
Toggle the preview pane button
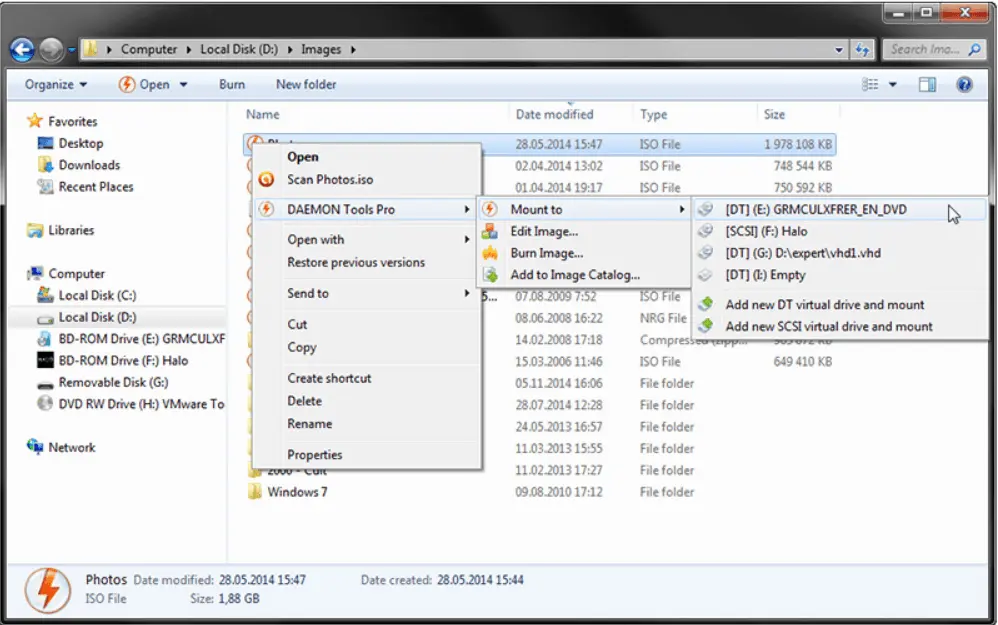point(927,85)
